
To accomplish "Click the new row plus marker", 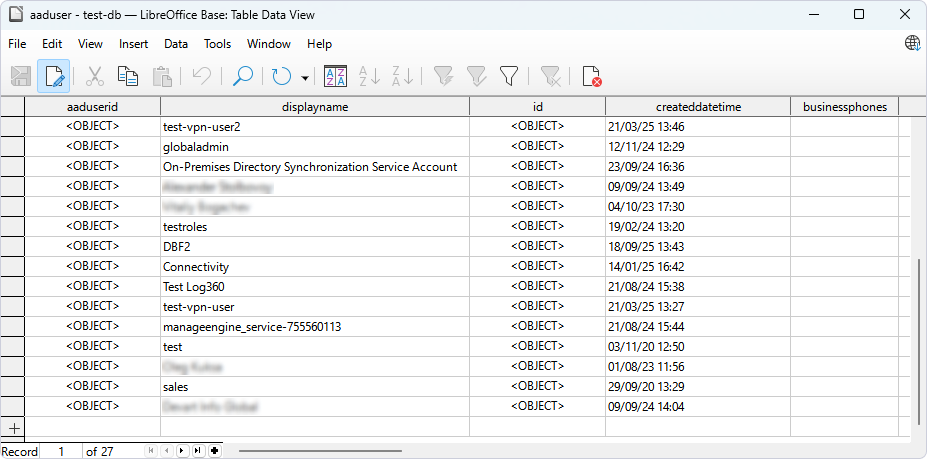I will tap(14, 427).
